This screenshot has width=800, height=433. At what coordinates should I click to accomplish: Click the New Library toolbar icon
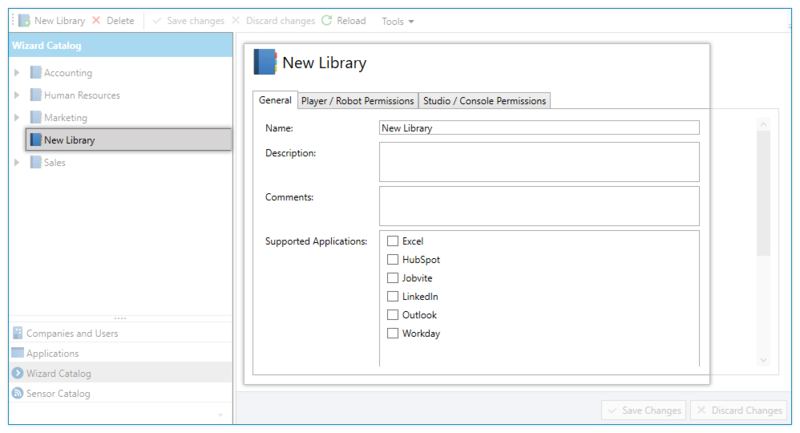click(x=24, y=20)
